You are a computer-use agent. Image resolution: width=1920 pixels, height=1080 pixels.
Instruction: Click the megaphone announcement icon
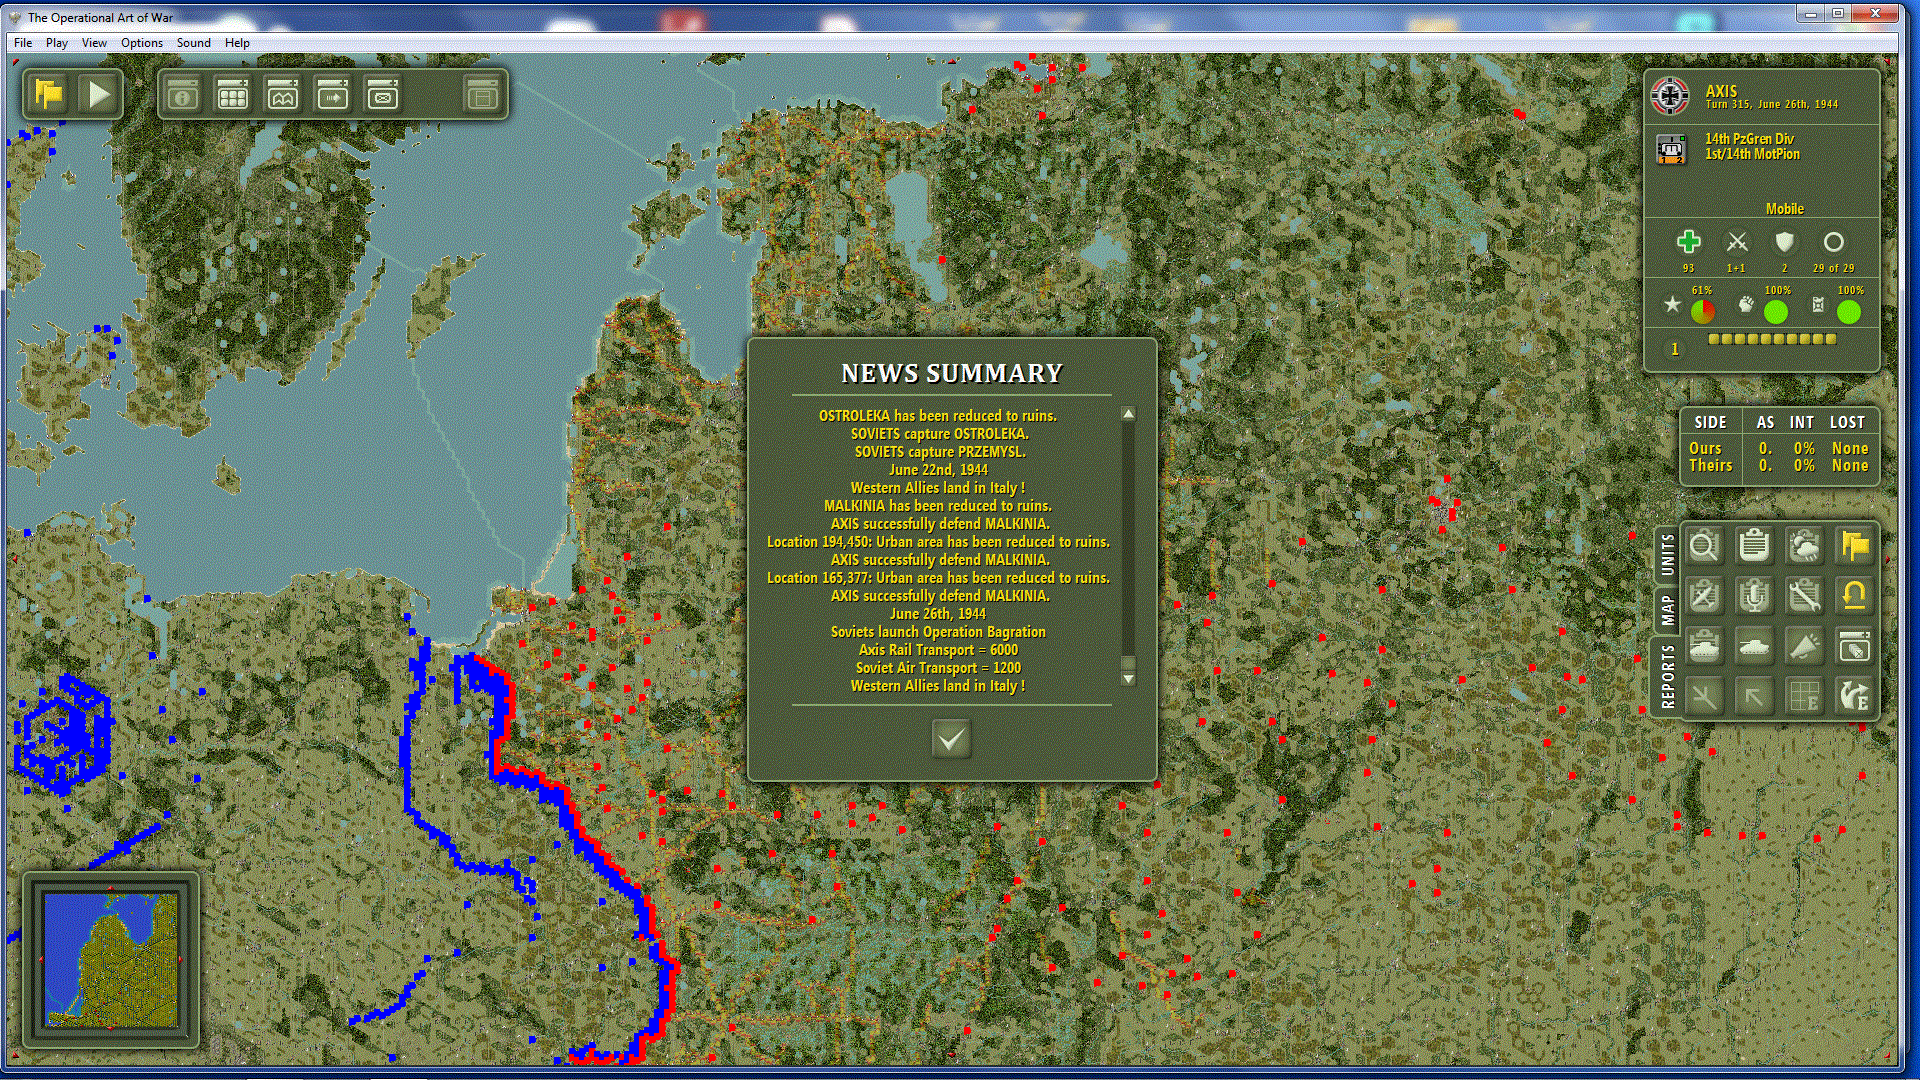[x=1804, y=647]
